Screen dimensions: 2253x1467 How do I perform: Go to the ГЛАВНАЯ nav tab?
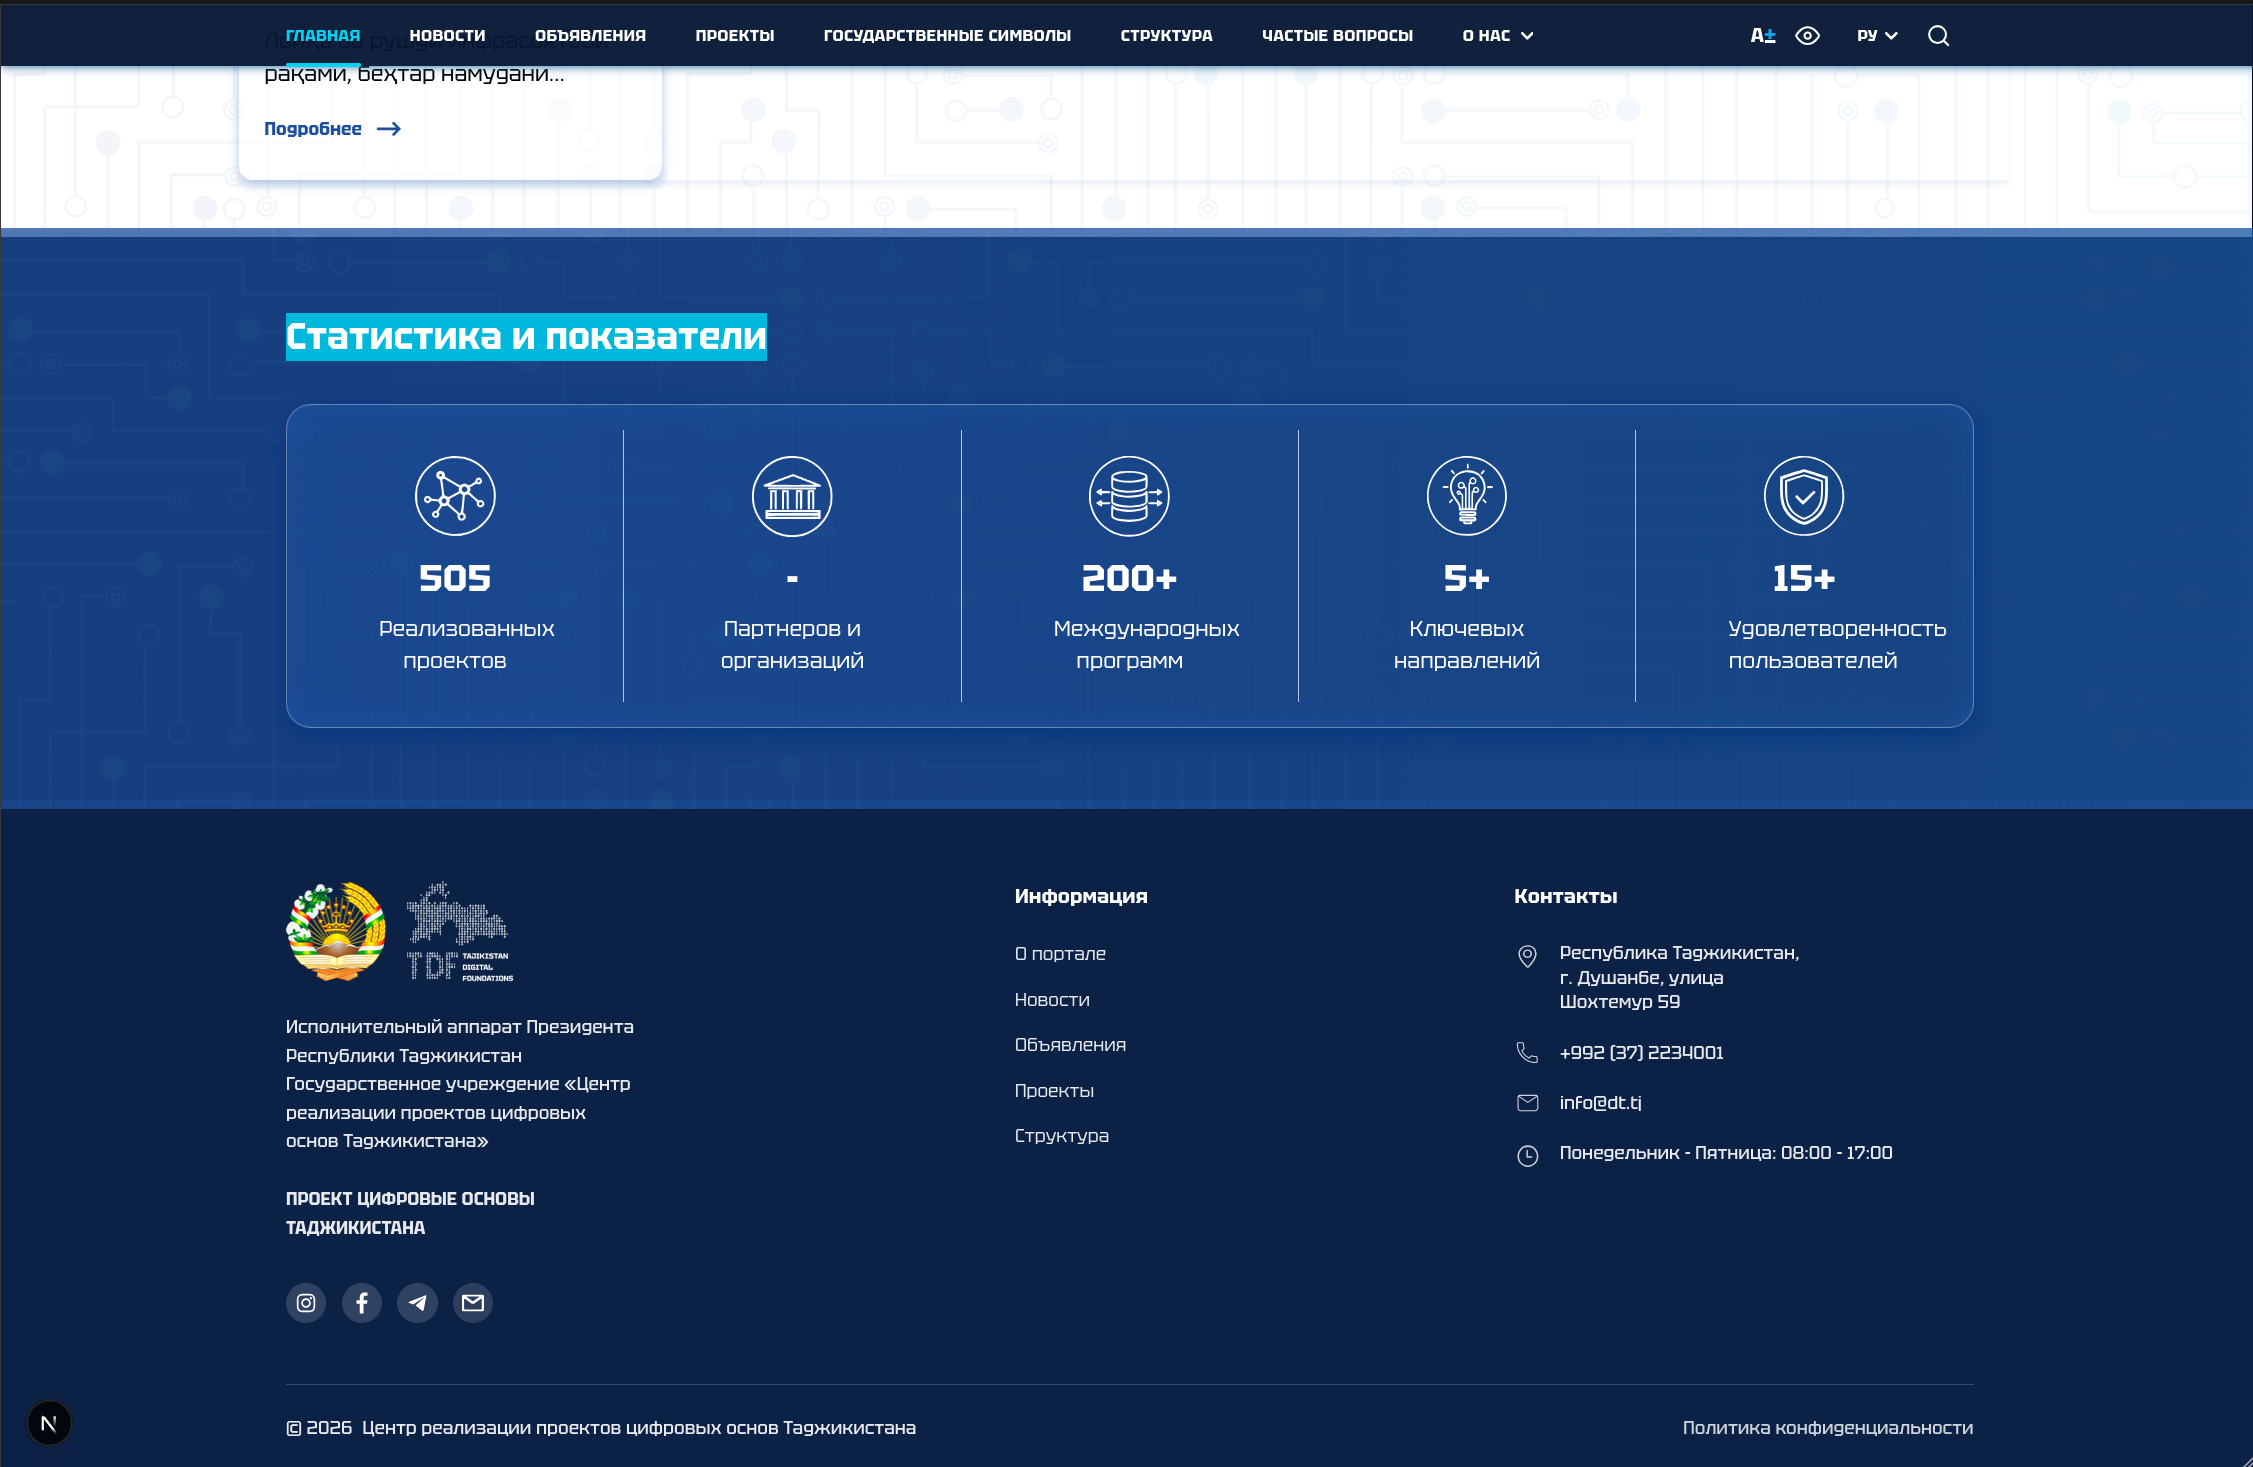323,36
